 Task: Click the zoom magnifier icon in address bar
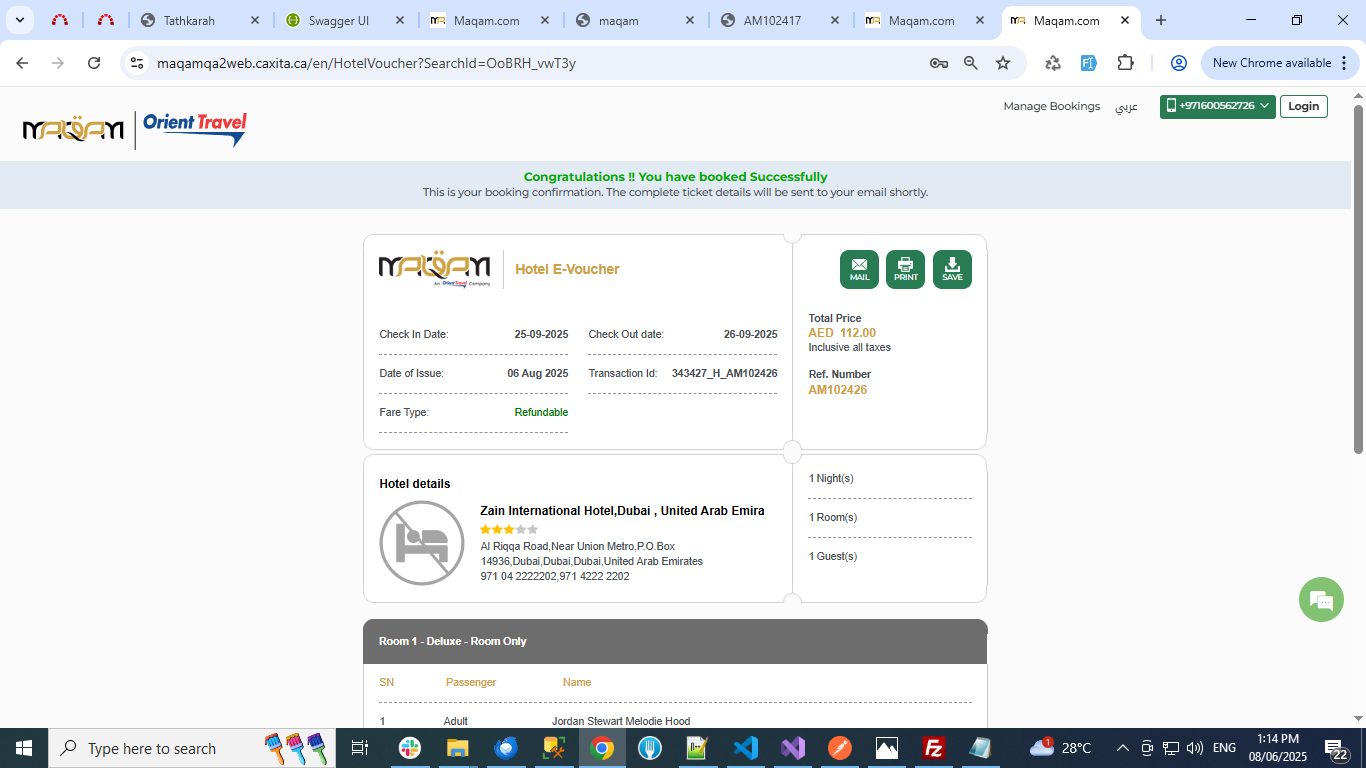coord(971,63)
